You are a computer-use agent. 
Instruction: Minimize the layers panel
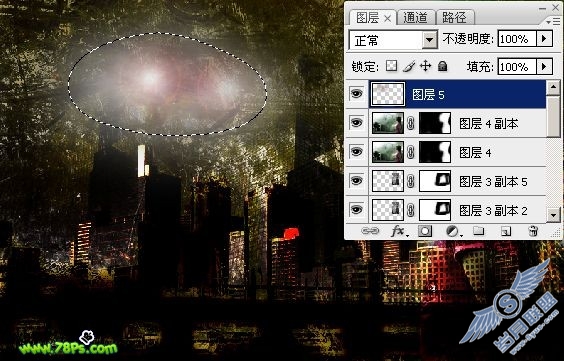coord(542,8)
